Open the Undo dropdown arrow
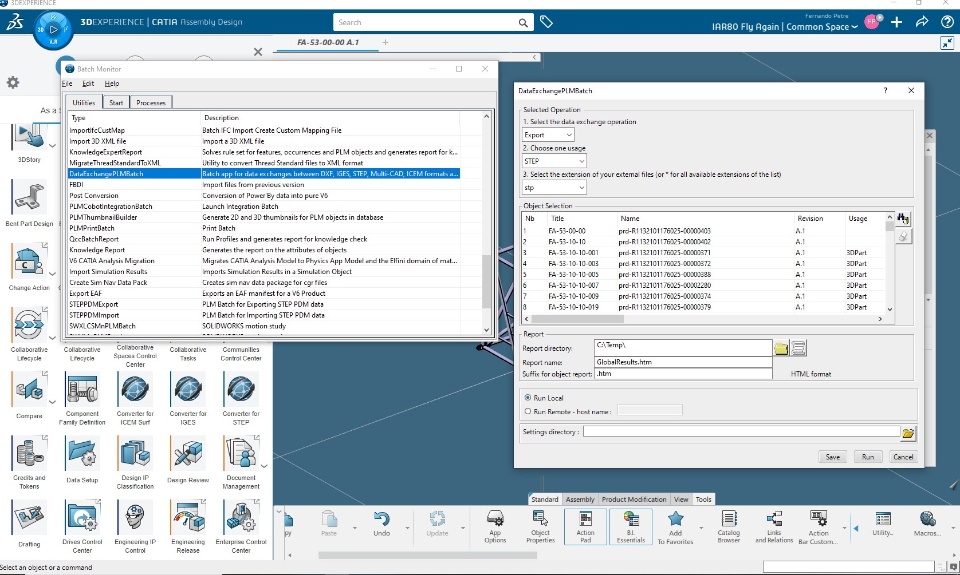Screen dimensions: 960x575 (407, 528)
